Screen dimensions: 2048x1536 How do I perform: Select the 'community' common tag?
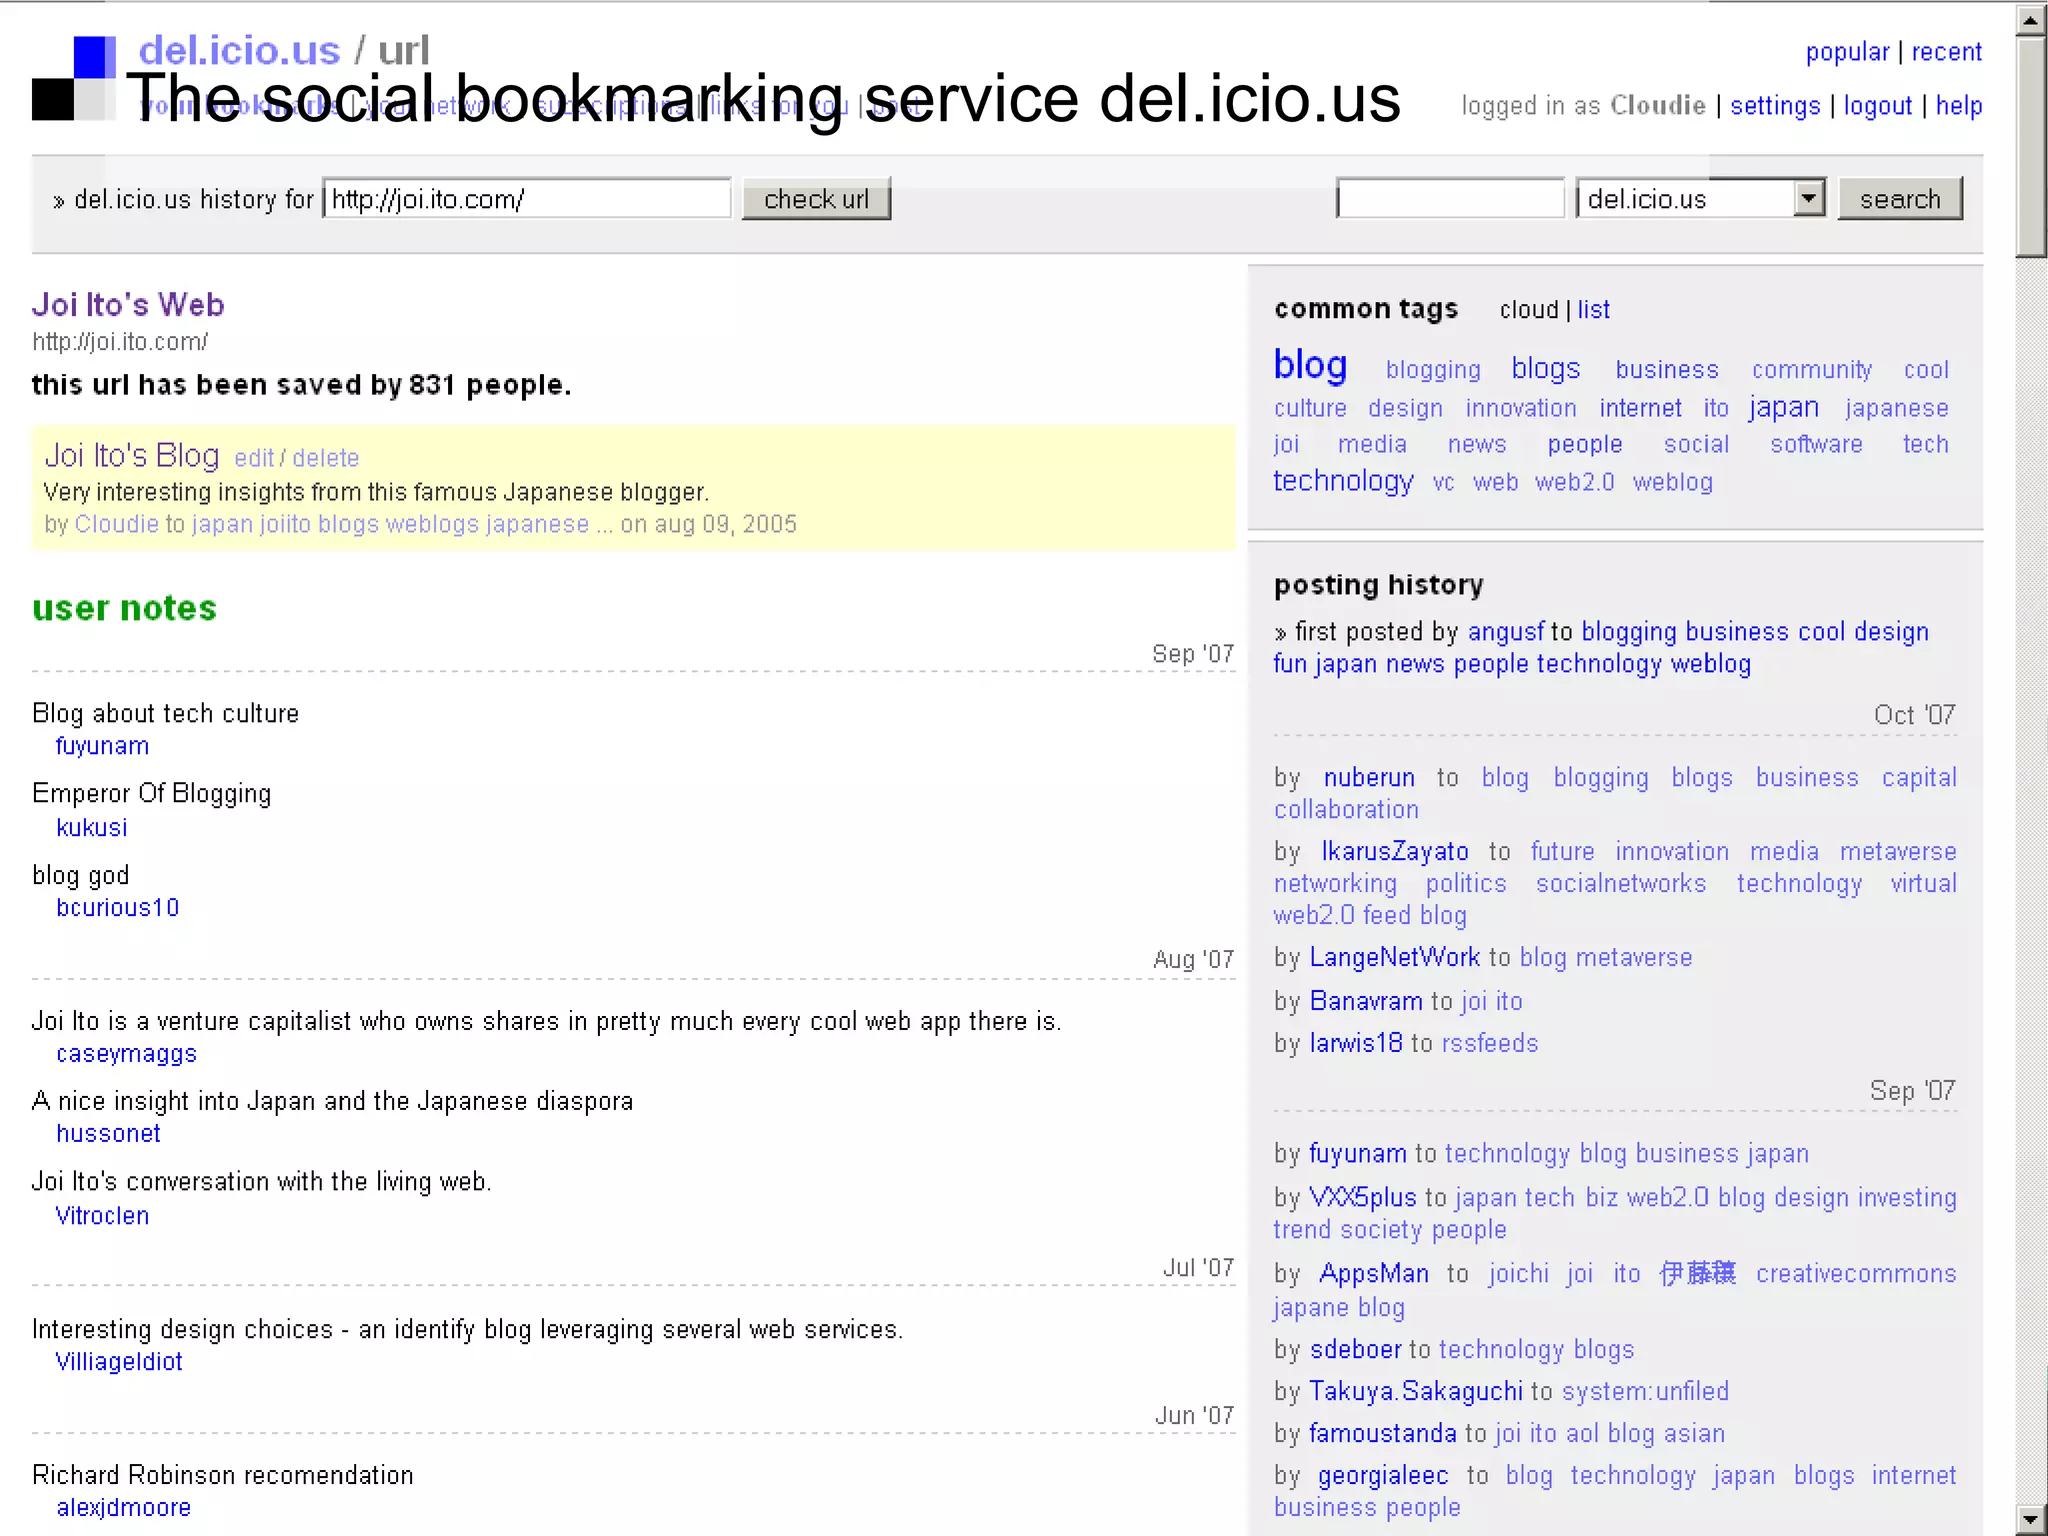pos(1811,370)
